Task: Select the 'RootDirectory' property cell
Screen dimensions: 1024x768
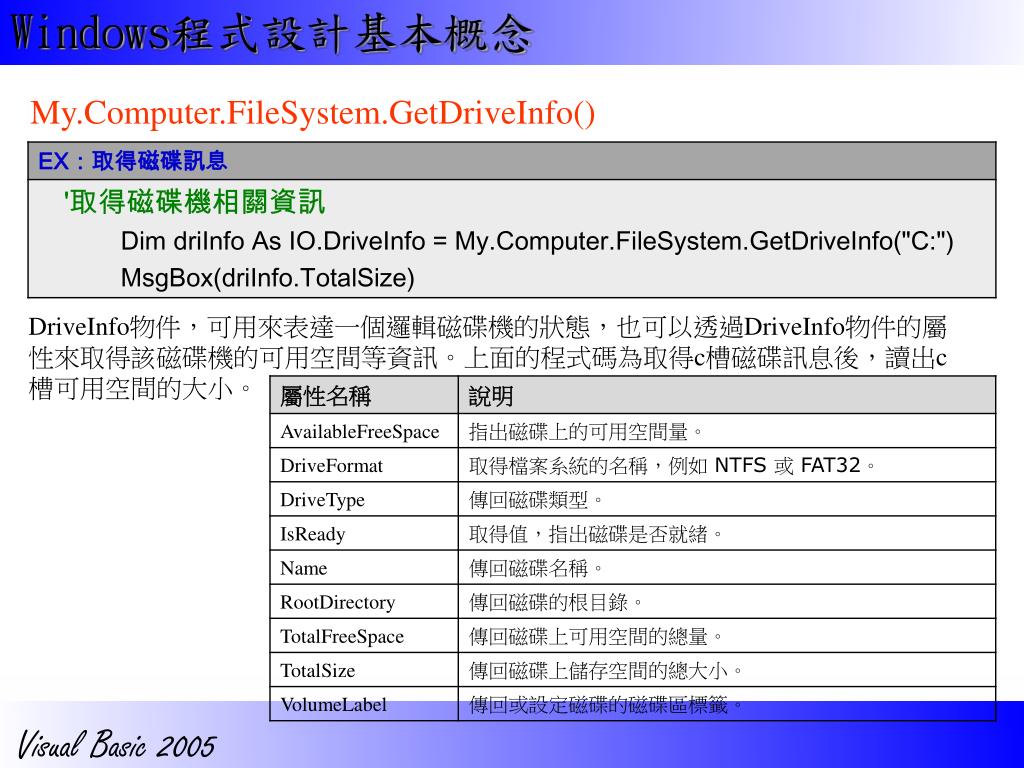Action: 364,601
